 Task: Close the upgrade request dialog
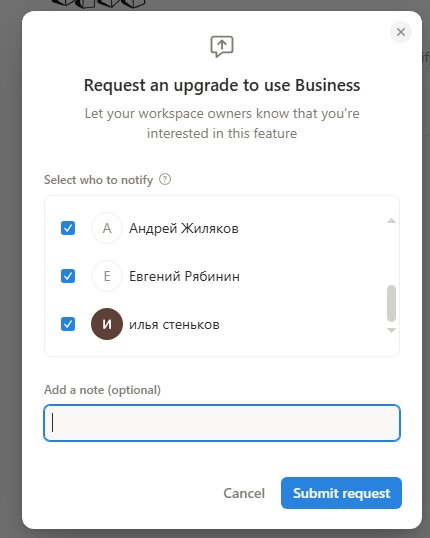click(400, 32)
